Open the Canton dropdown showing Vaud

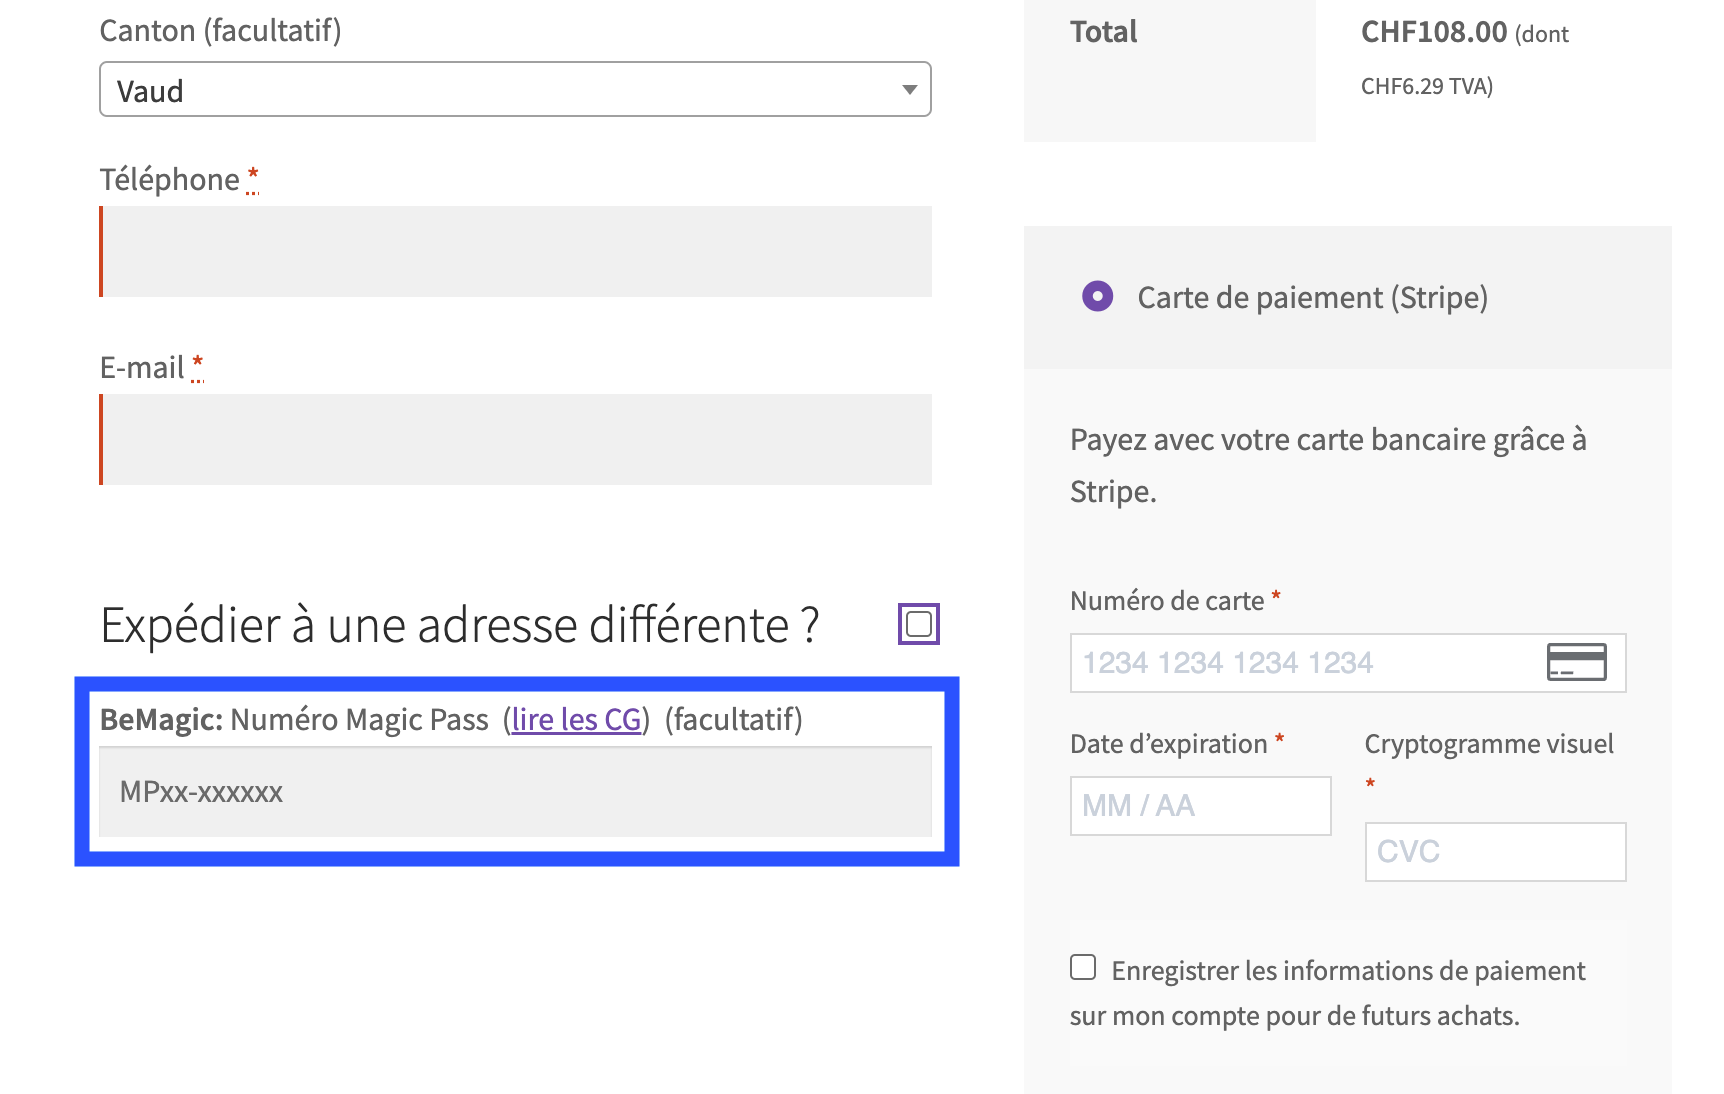(x=515, y=90)
